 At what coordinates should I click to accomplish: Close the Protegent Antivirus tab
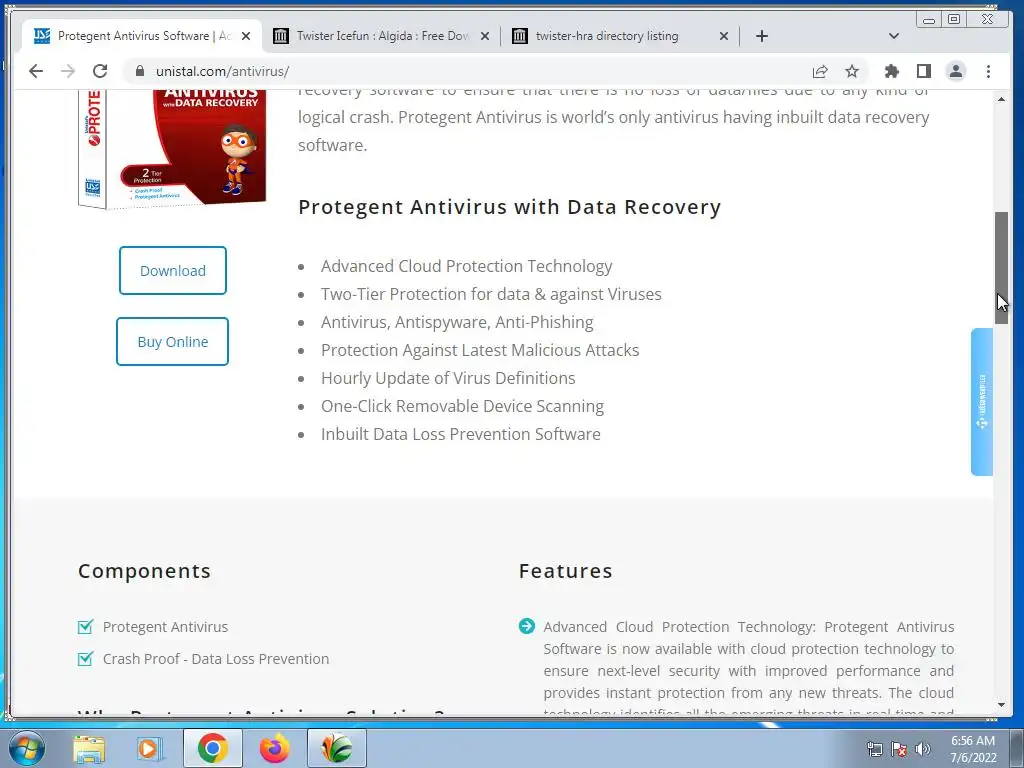[246, 36]
